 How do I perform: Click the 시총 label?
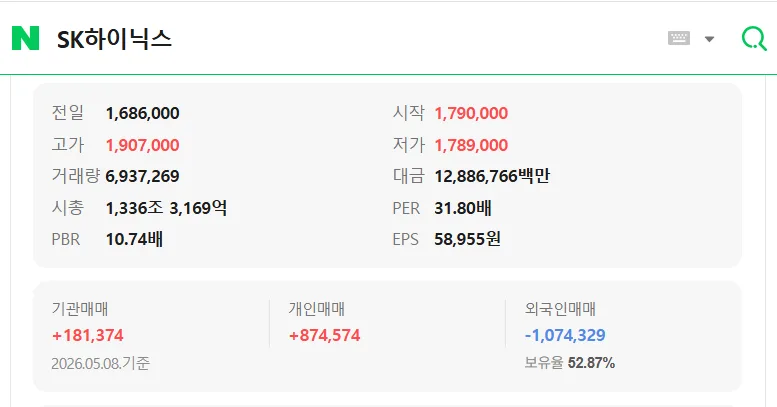coord(68,208)
